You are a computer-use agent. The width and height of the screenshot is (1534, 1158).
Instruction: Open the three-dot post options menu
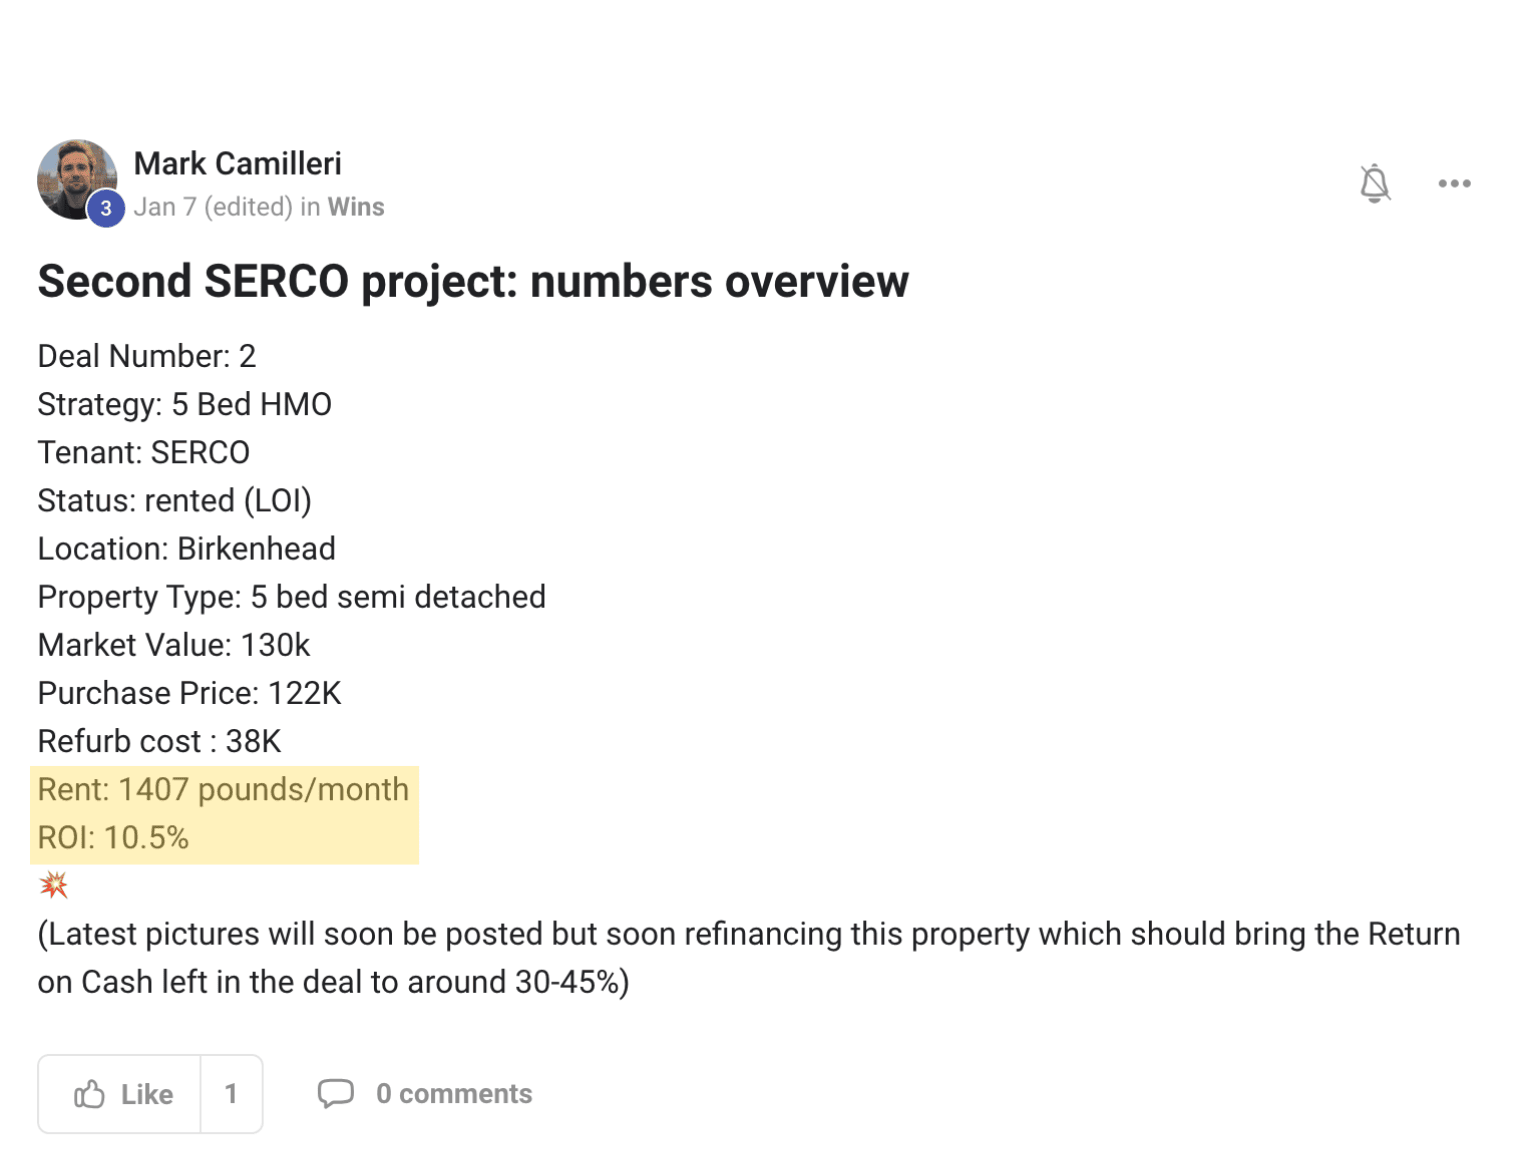pos(1454,183)
